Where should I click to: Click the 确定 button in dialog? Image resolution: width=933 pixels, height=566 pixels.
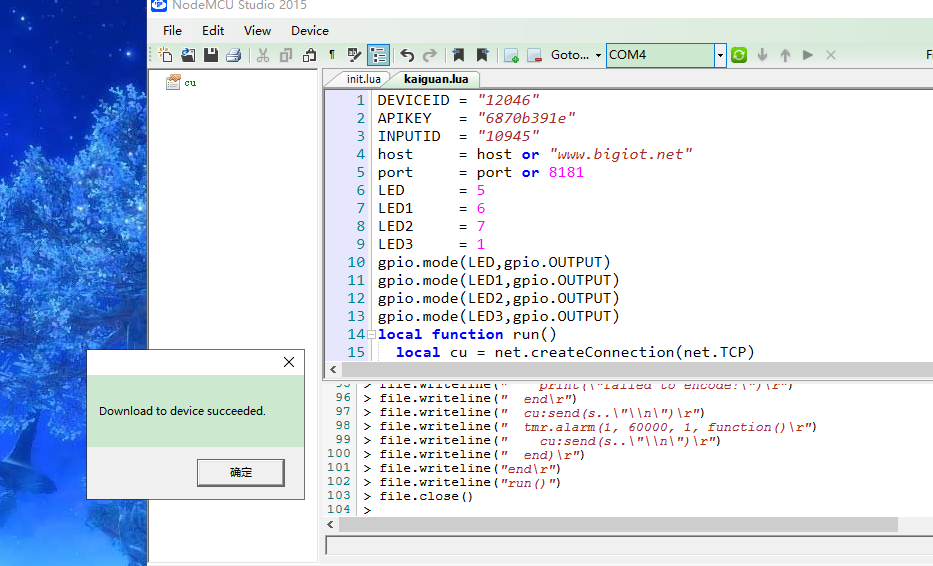[241, 472]
